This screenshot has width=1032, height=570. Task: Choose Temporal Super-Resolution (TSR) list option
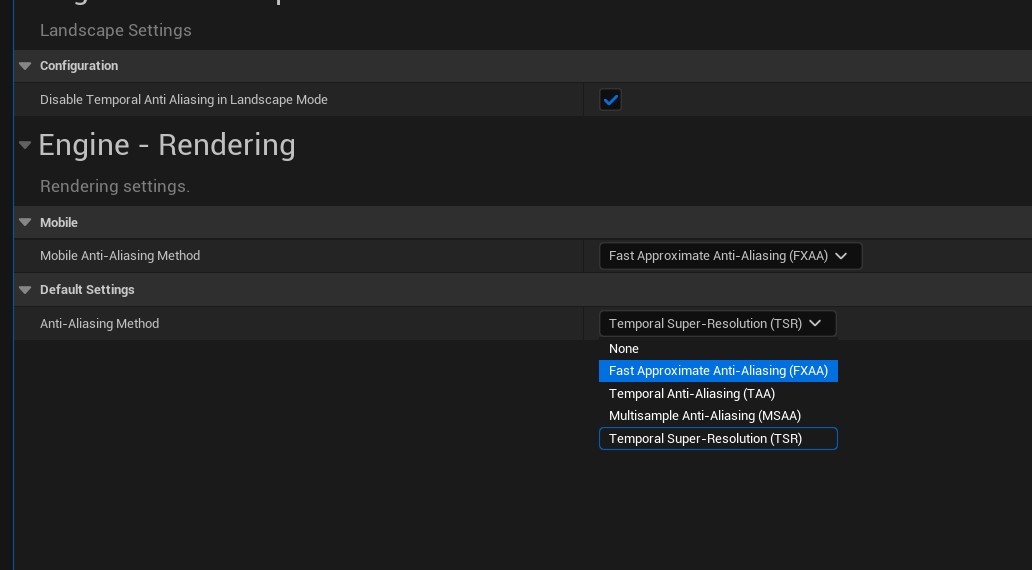pyautogui.click(x=718, y=439)
